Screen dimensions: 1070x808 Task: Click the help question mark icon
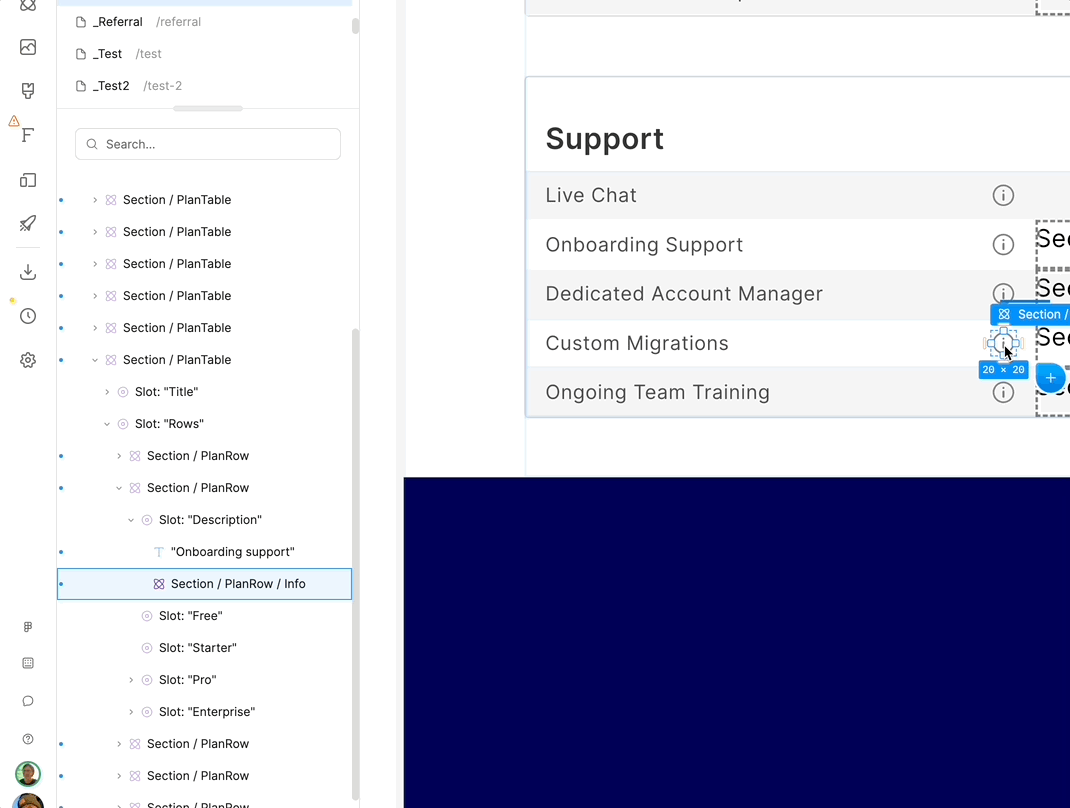(28, 739)
